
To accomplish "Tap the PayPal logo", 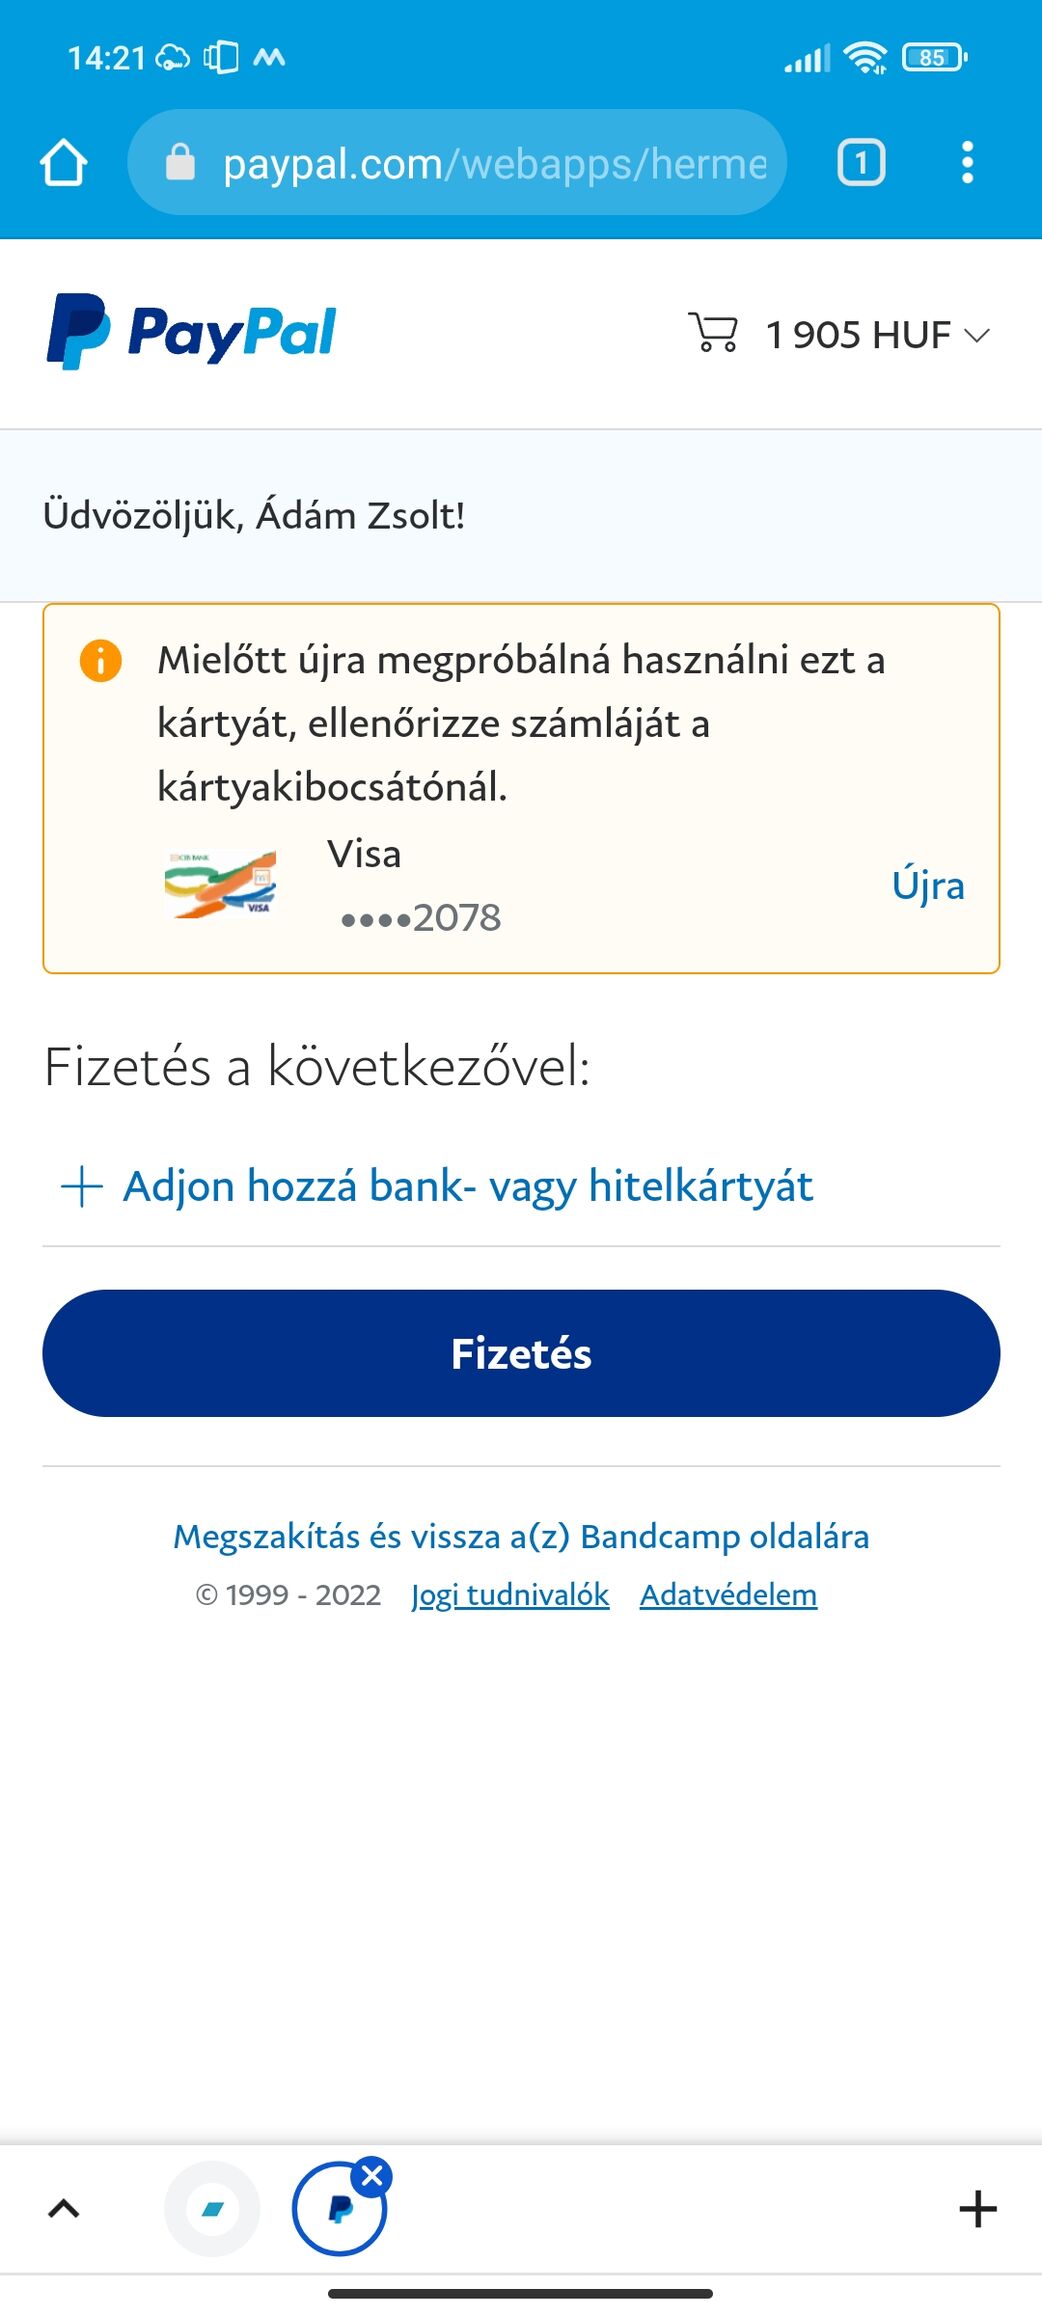I will (x=192, y=332).
